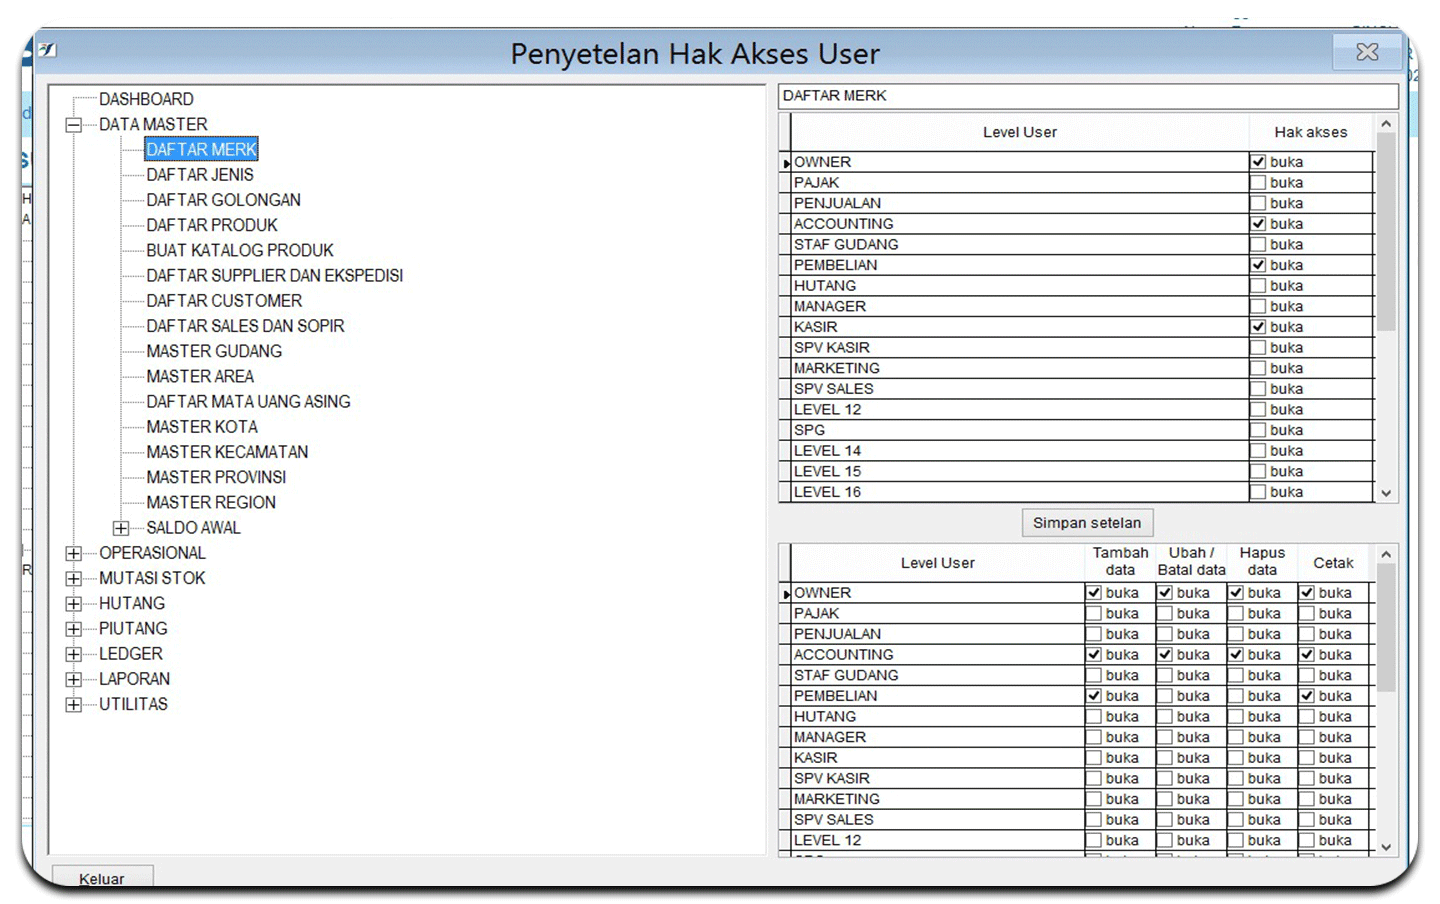Check Tambah data for KASIR row
1440x904 pixels.
coord(1094,758)
